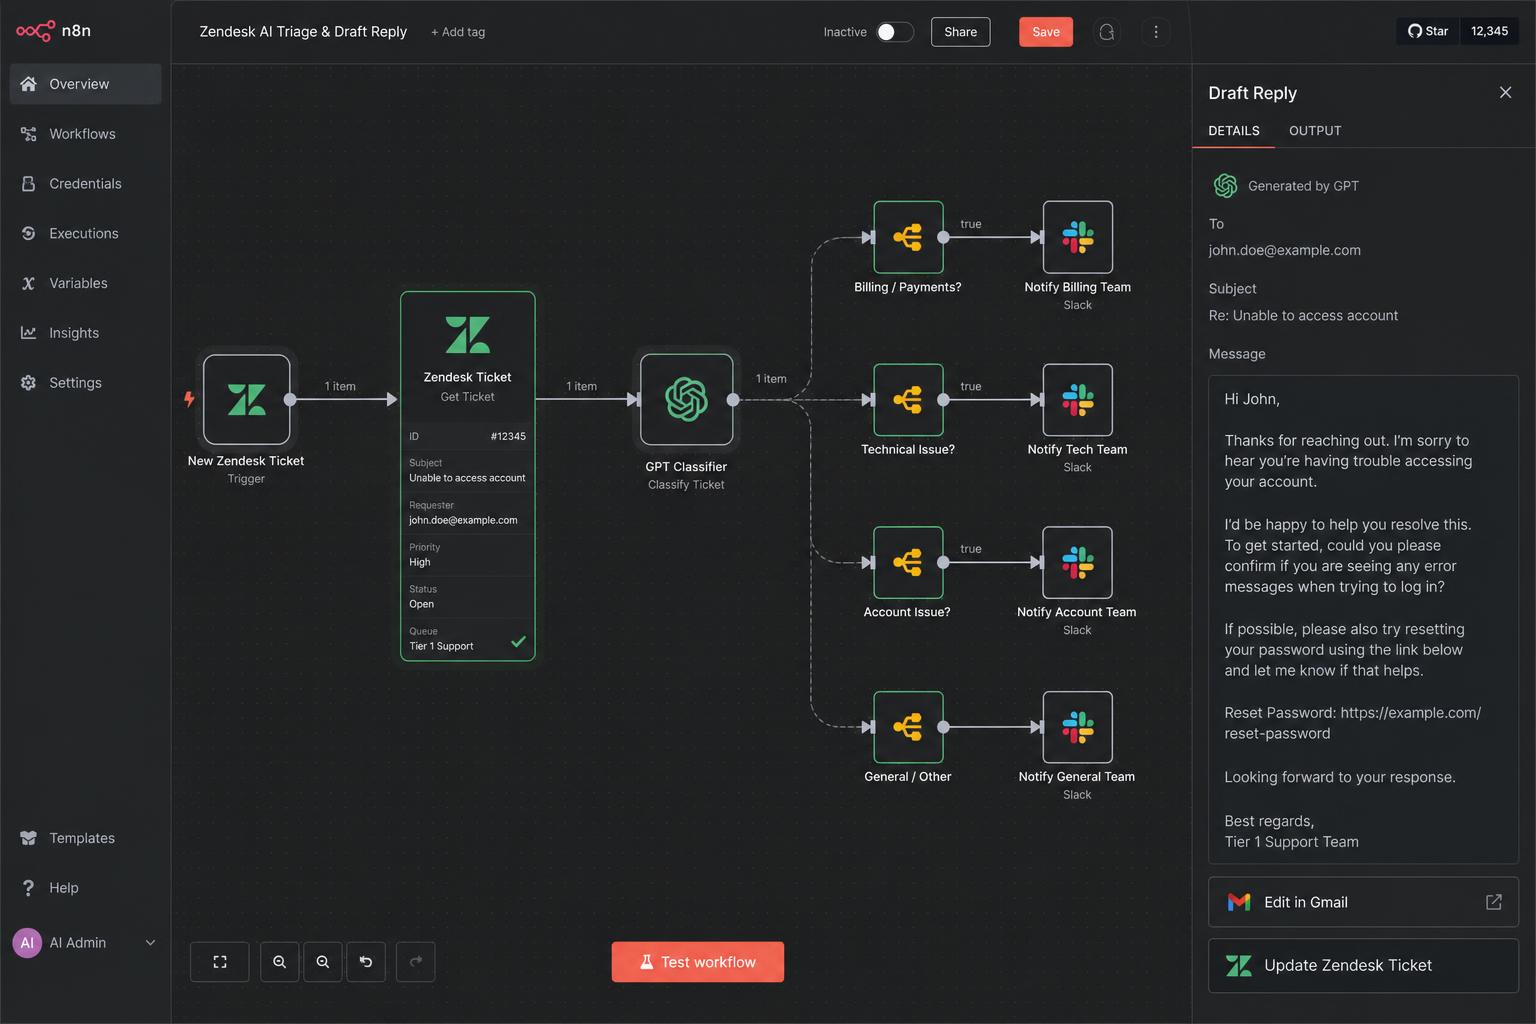
Task: Select the Notify Billing Team Slack node
Action: point(1078,237)
